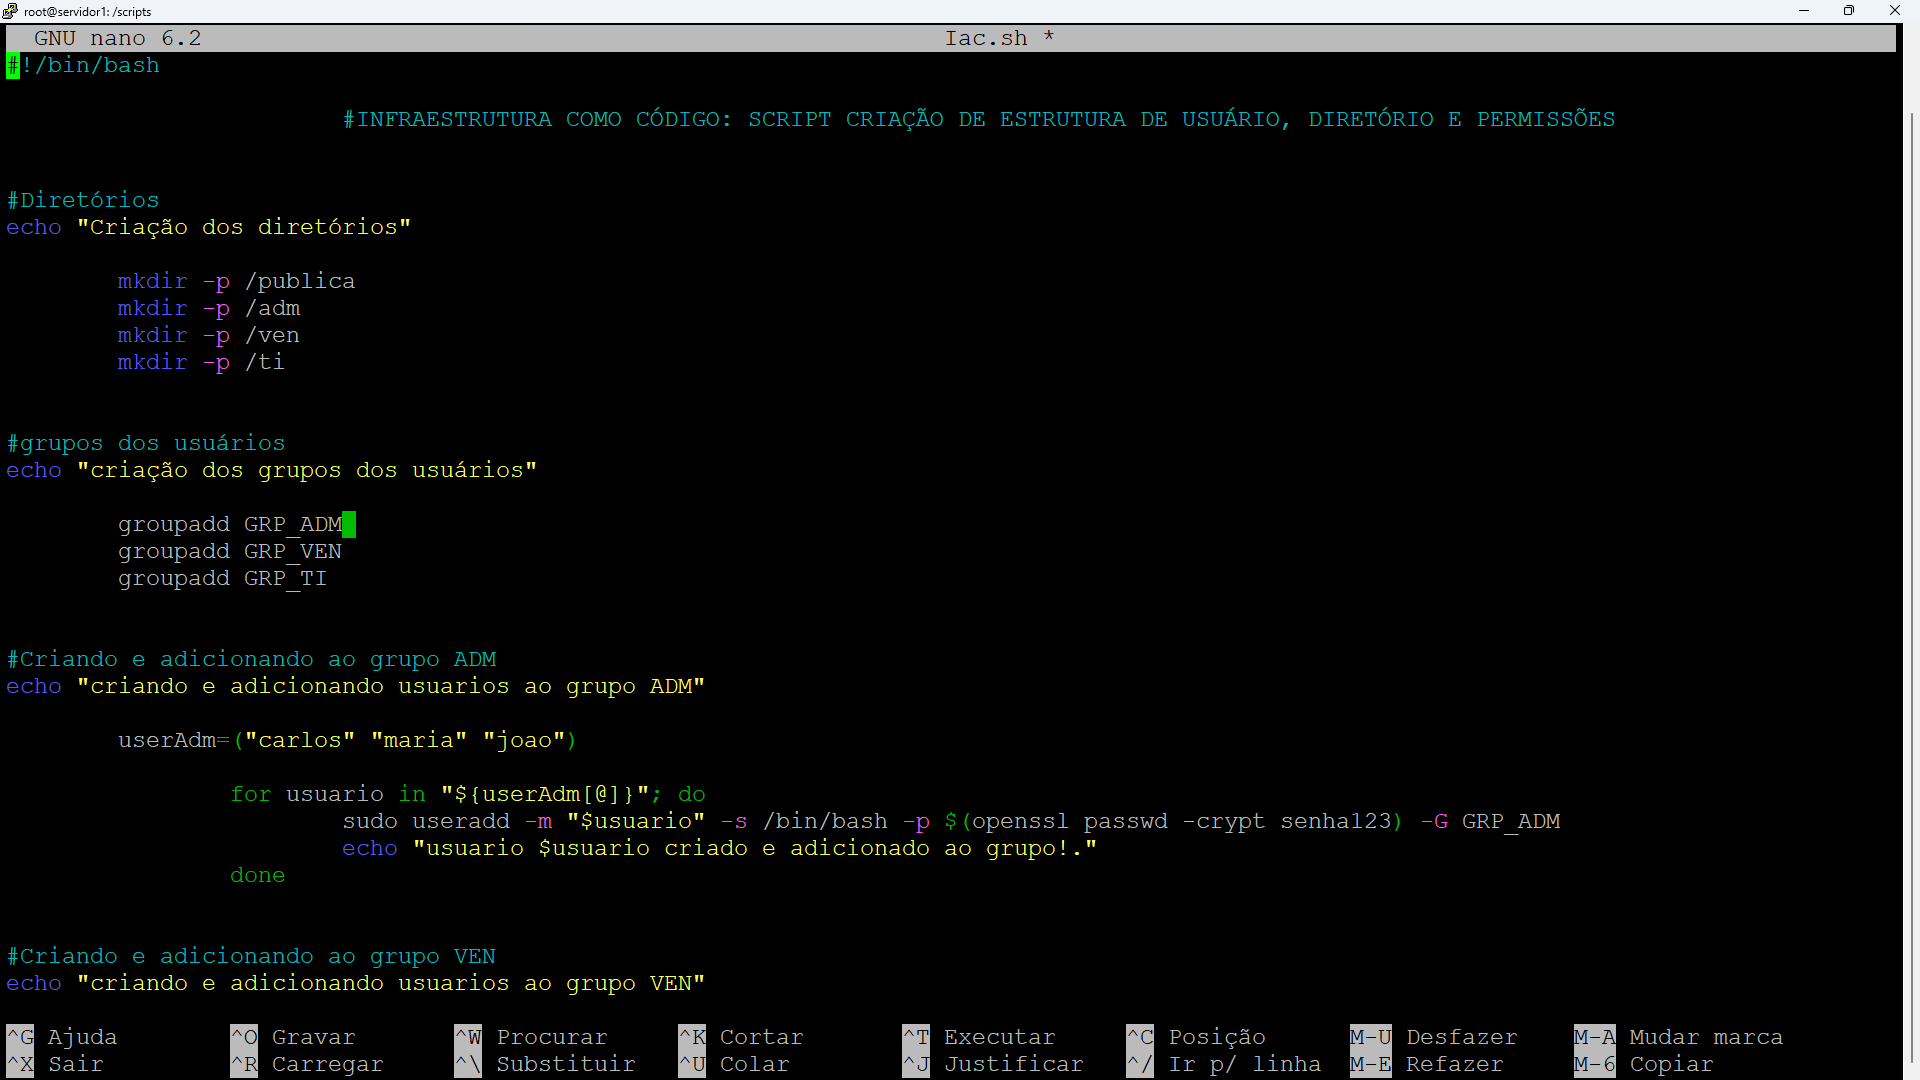Click the mkdir -p /ti line
The width and height of the screenshot is (1920, 1080).
pos(202,362)
